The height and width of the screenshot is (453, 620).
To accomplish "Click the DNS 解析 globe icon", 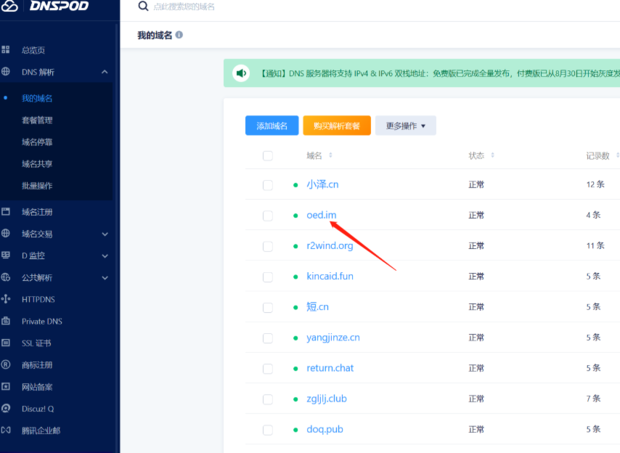I will [6, 72].
